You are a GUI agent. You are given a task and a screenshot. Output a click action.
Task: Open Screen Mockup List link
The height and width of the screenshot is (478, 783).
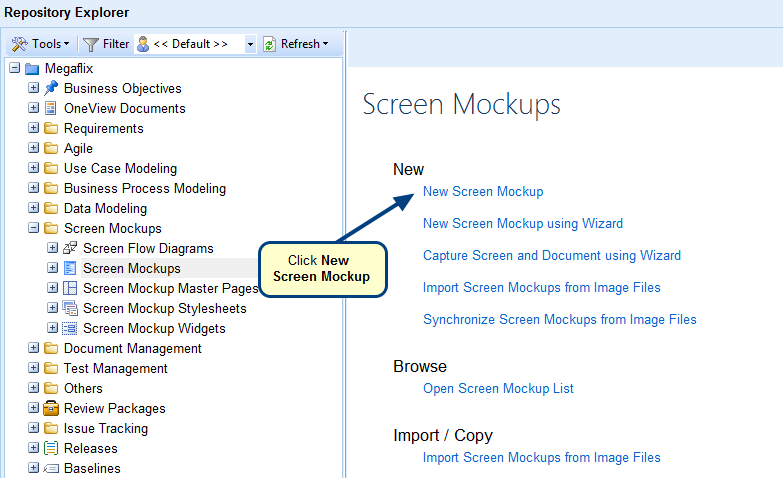point(498,388)
